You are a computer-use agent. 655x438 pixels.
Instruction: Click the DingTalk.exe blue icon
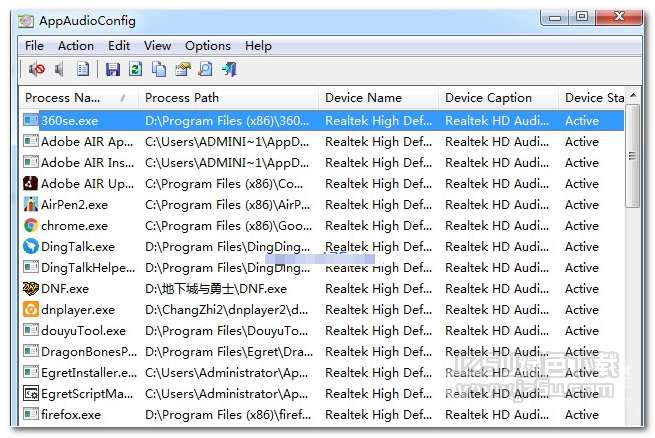30,246
